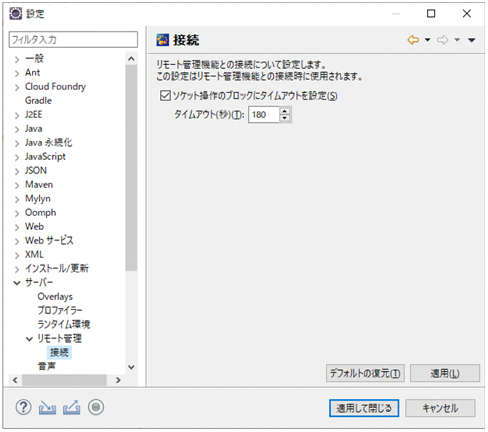Open the forward history dropdown arrow
488x432 pixels.
coord(457,40)
